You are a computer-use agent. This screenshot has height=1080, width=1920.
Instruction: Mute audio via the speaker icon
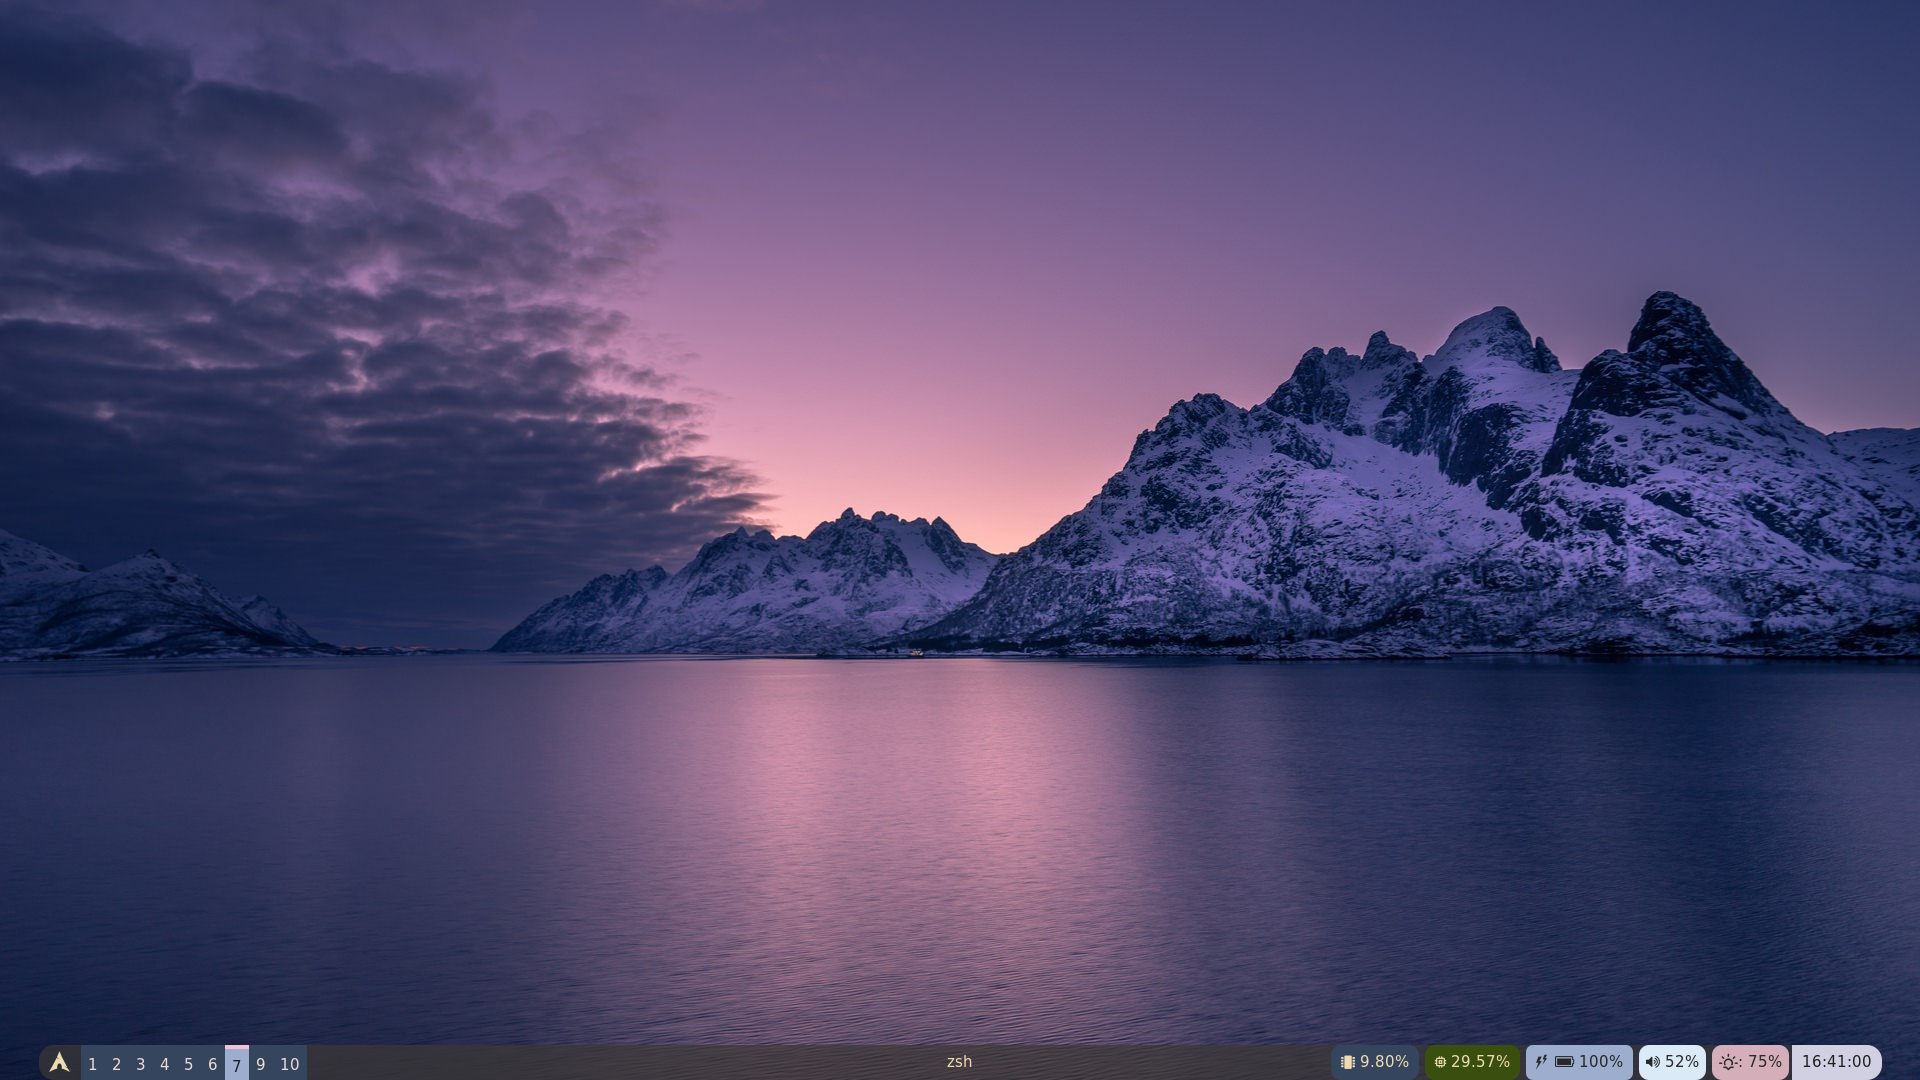coord(1652,1062)
